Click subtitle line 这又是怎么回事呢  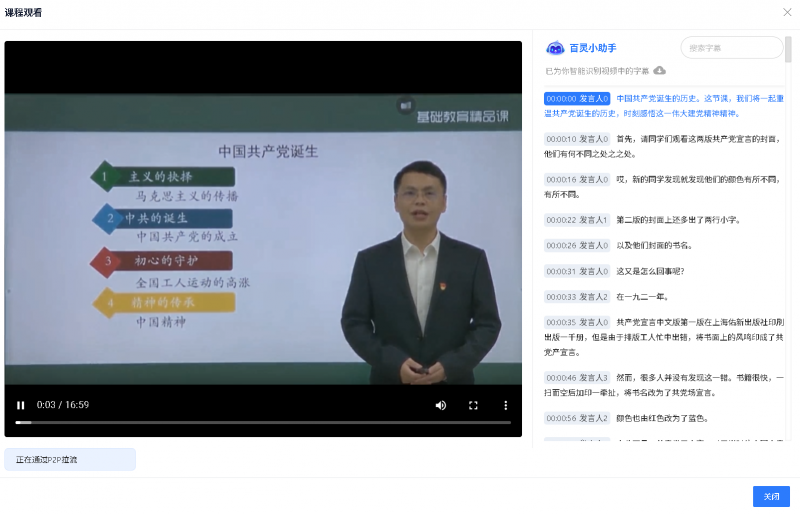pyautogui.click(x=650, y=271)
